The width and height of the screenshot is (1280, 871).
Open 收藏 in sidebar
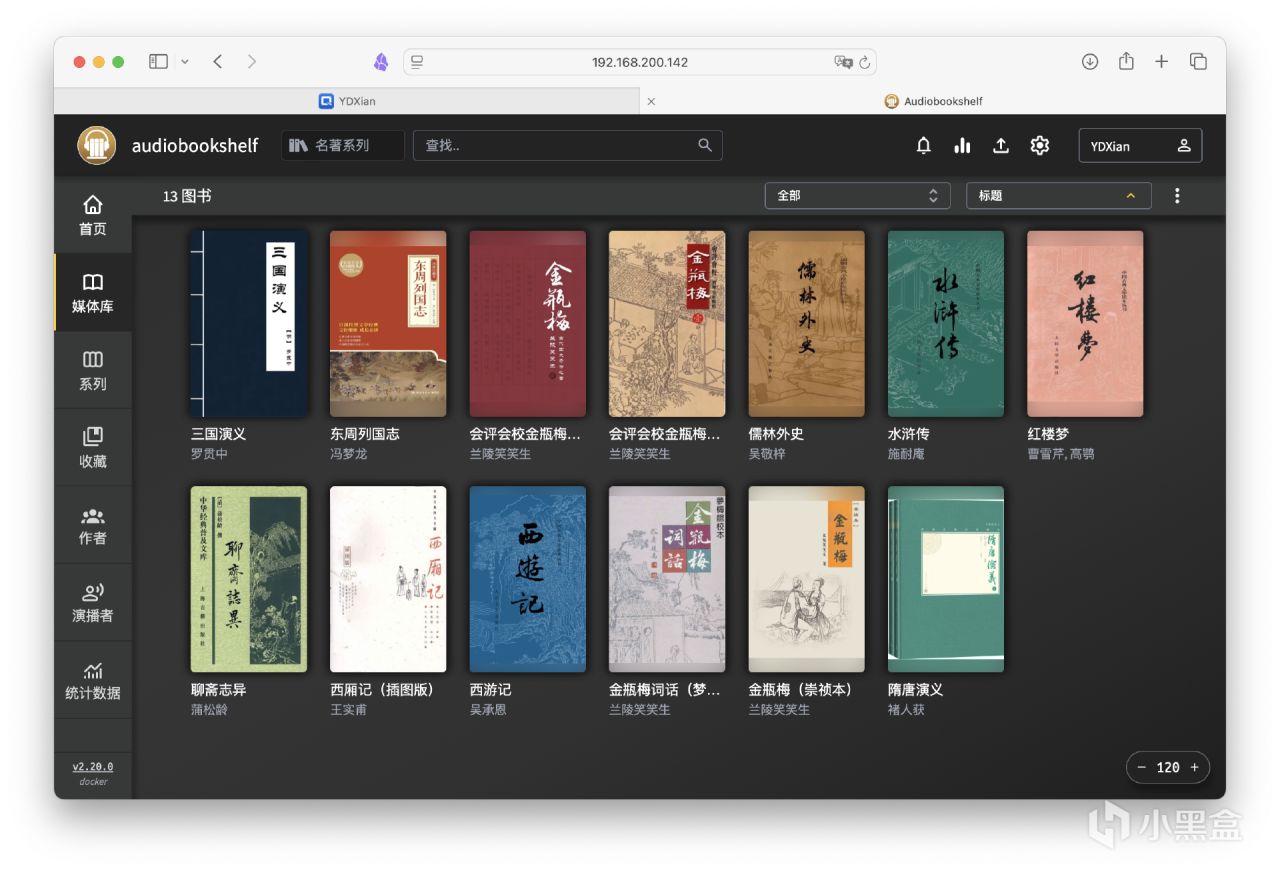tap(93, 447)
